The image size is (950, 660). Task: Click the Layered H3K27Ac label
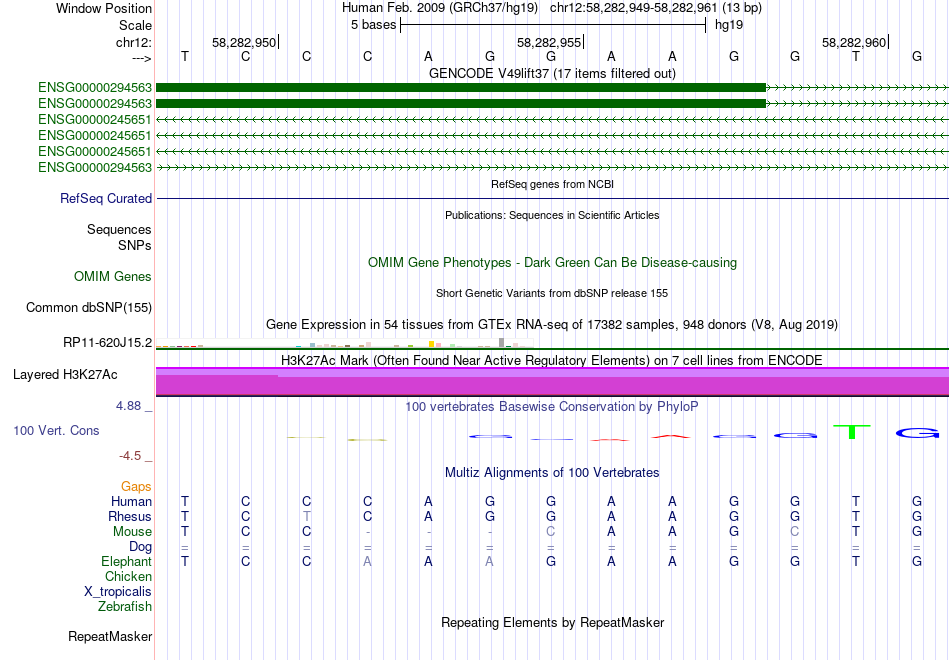(65, 375)
